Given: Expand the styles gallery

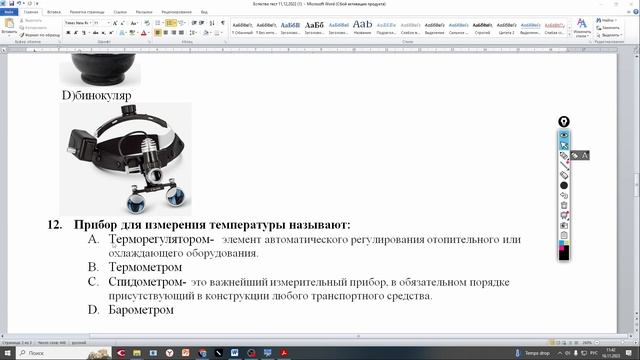Looking at the screenshot, I should [569, 35].
